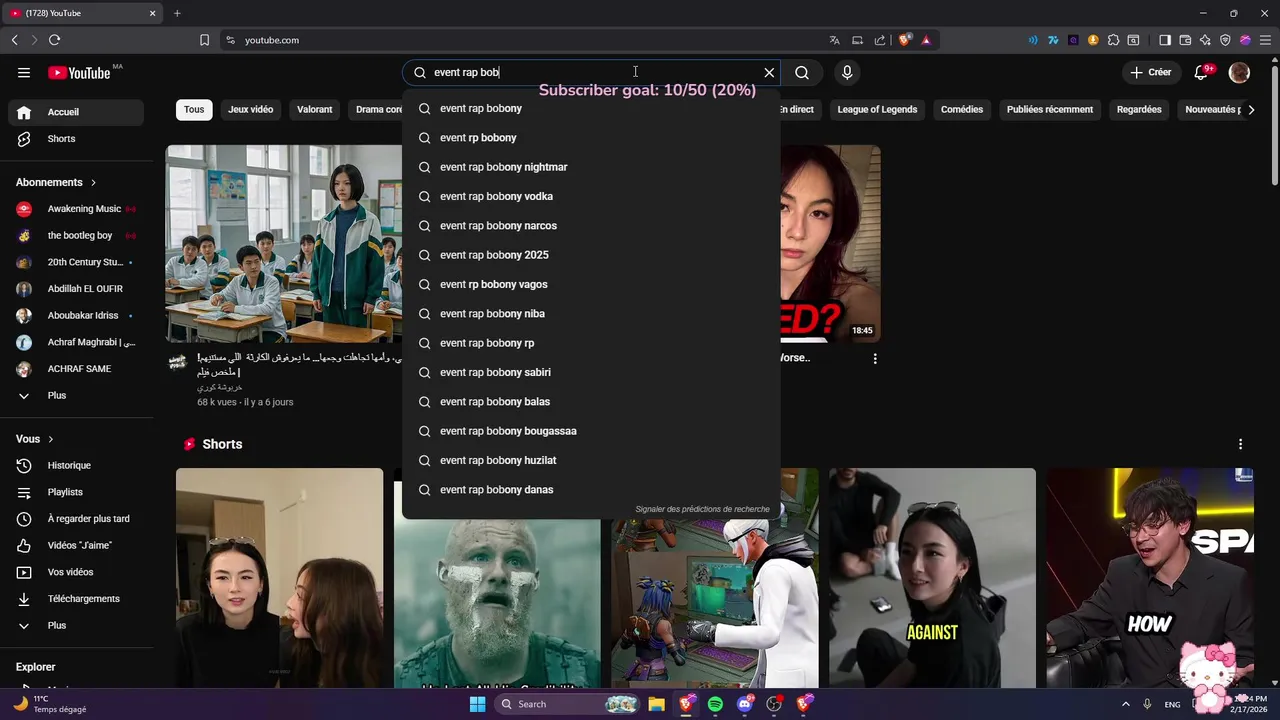Open the Windows Start menu

coord(478,704)
